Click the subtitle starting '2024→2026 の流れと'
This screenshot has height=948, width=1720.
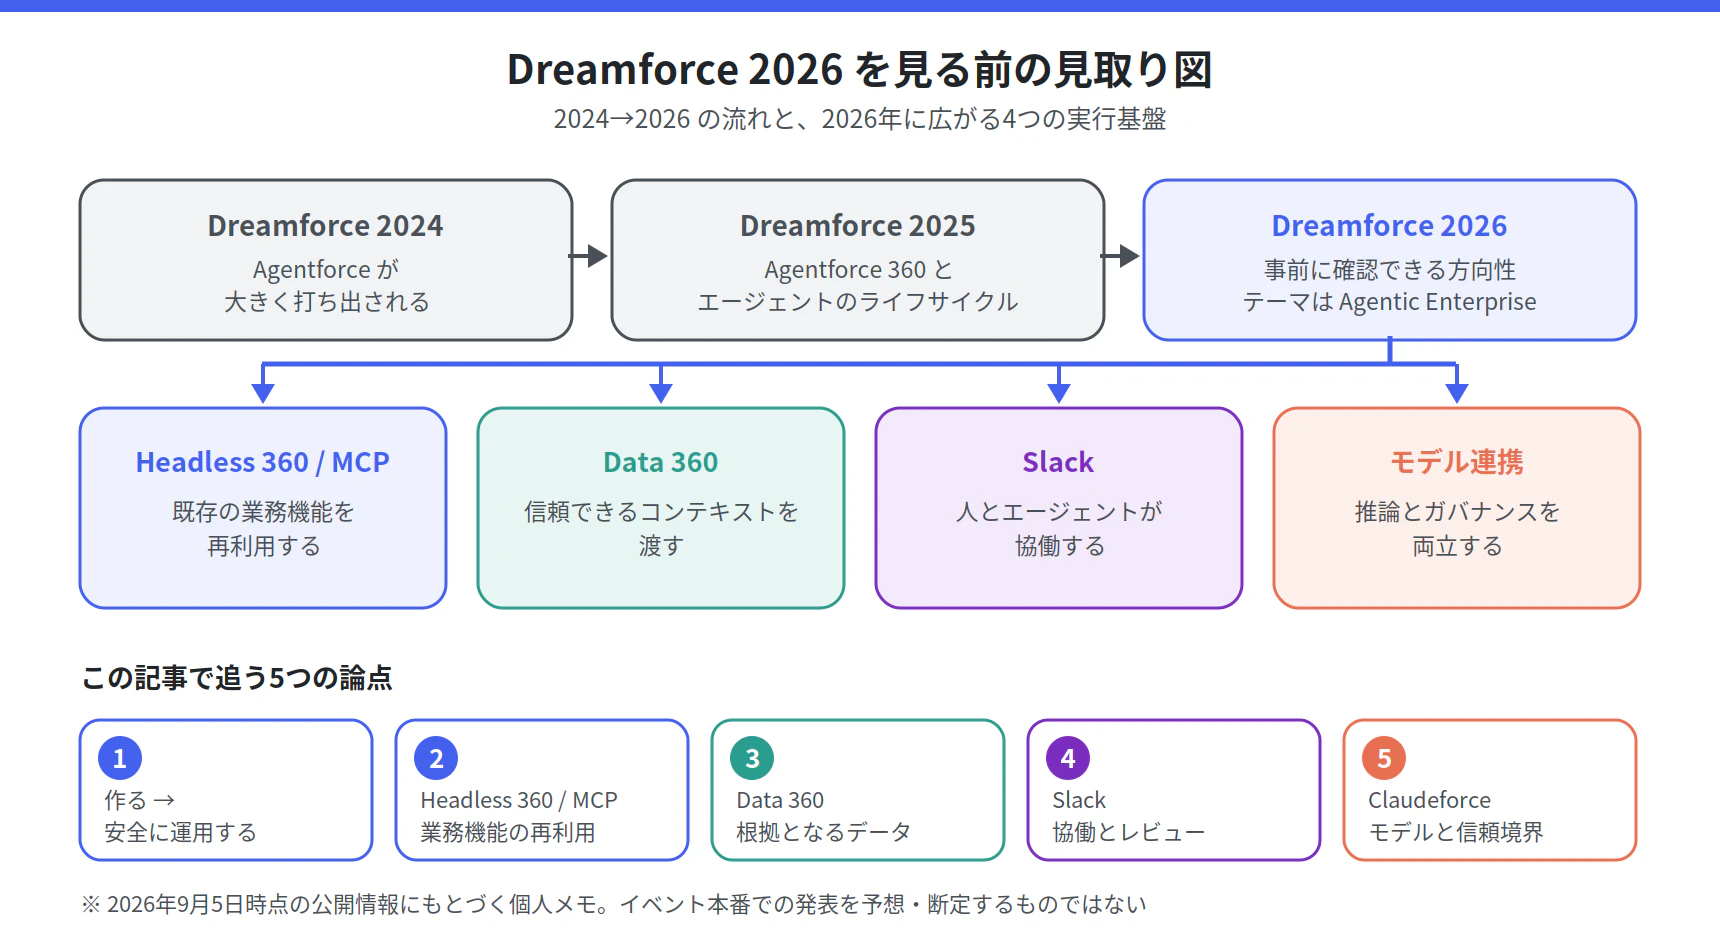pos(860,119)
